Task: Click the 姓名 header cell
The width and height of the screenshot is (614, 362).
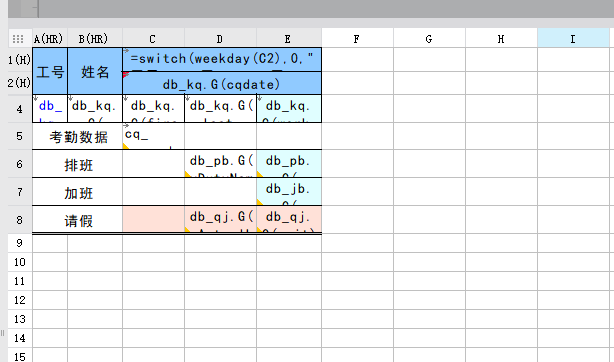Action: pyautogui.click(x=95, y=71)
